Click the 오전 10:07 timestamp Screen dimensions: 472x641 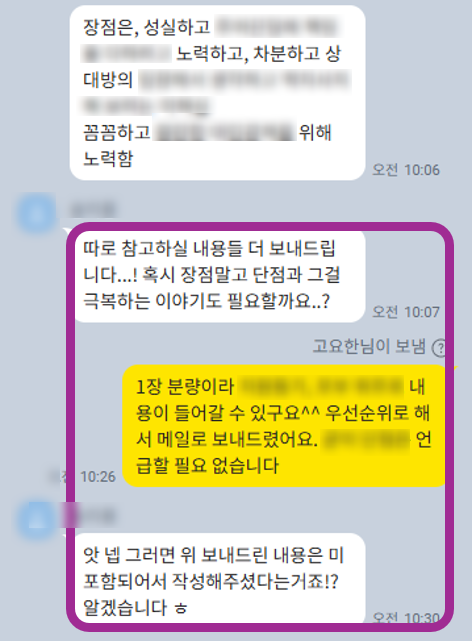[x=406, y=312]
